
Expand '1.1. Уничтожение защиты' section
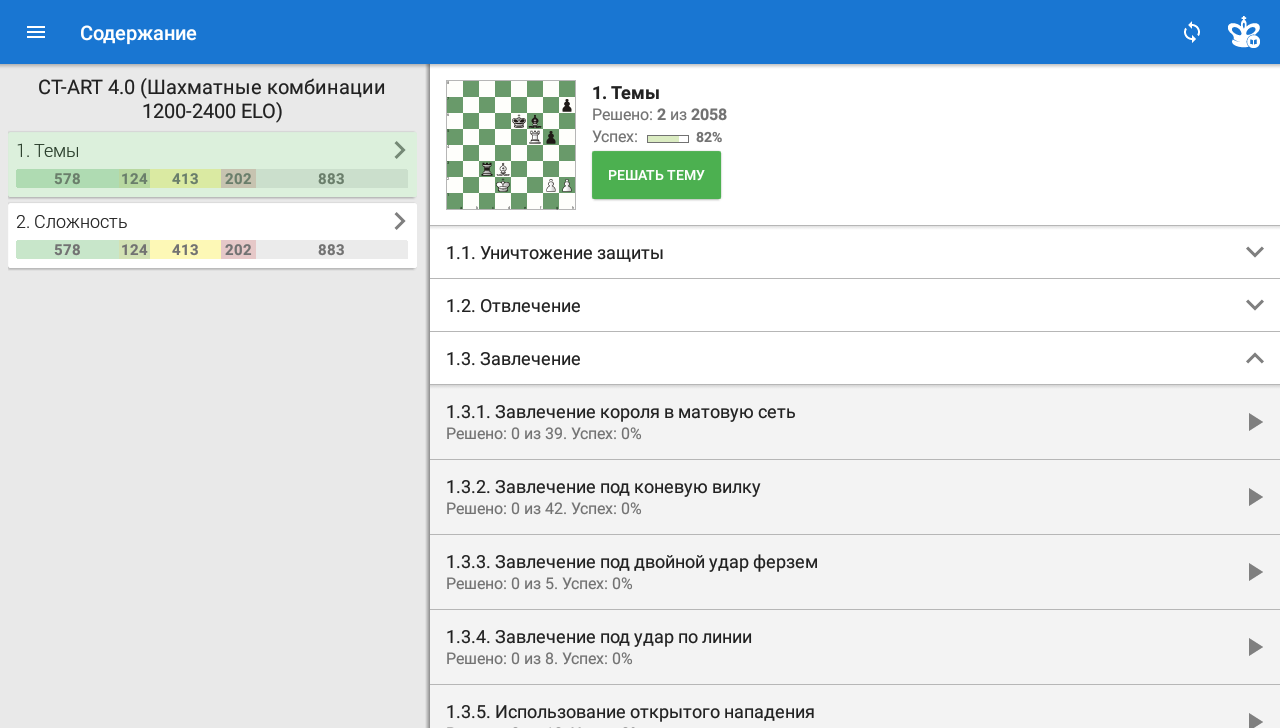pyautogui.click(x=855, y=252)
